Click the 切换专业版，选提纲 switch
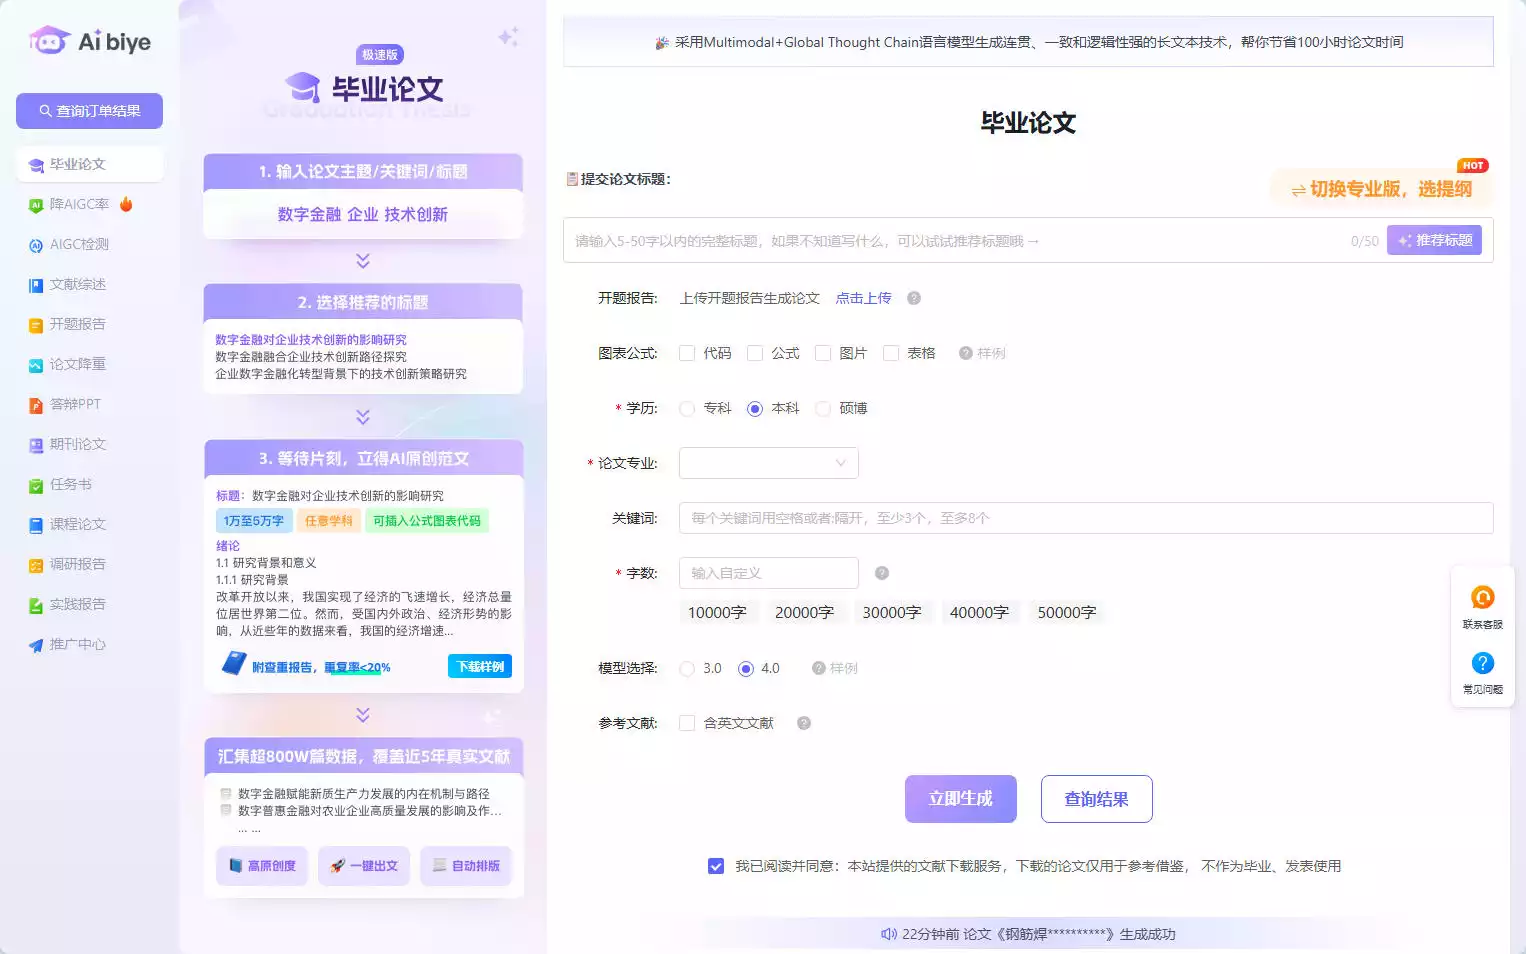 coord(1380,189)
